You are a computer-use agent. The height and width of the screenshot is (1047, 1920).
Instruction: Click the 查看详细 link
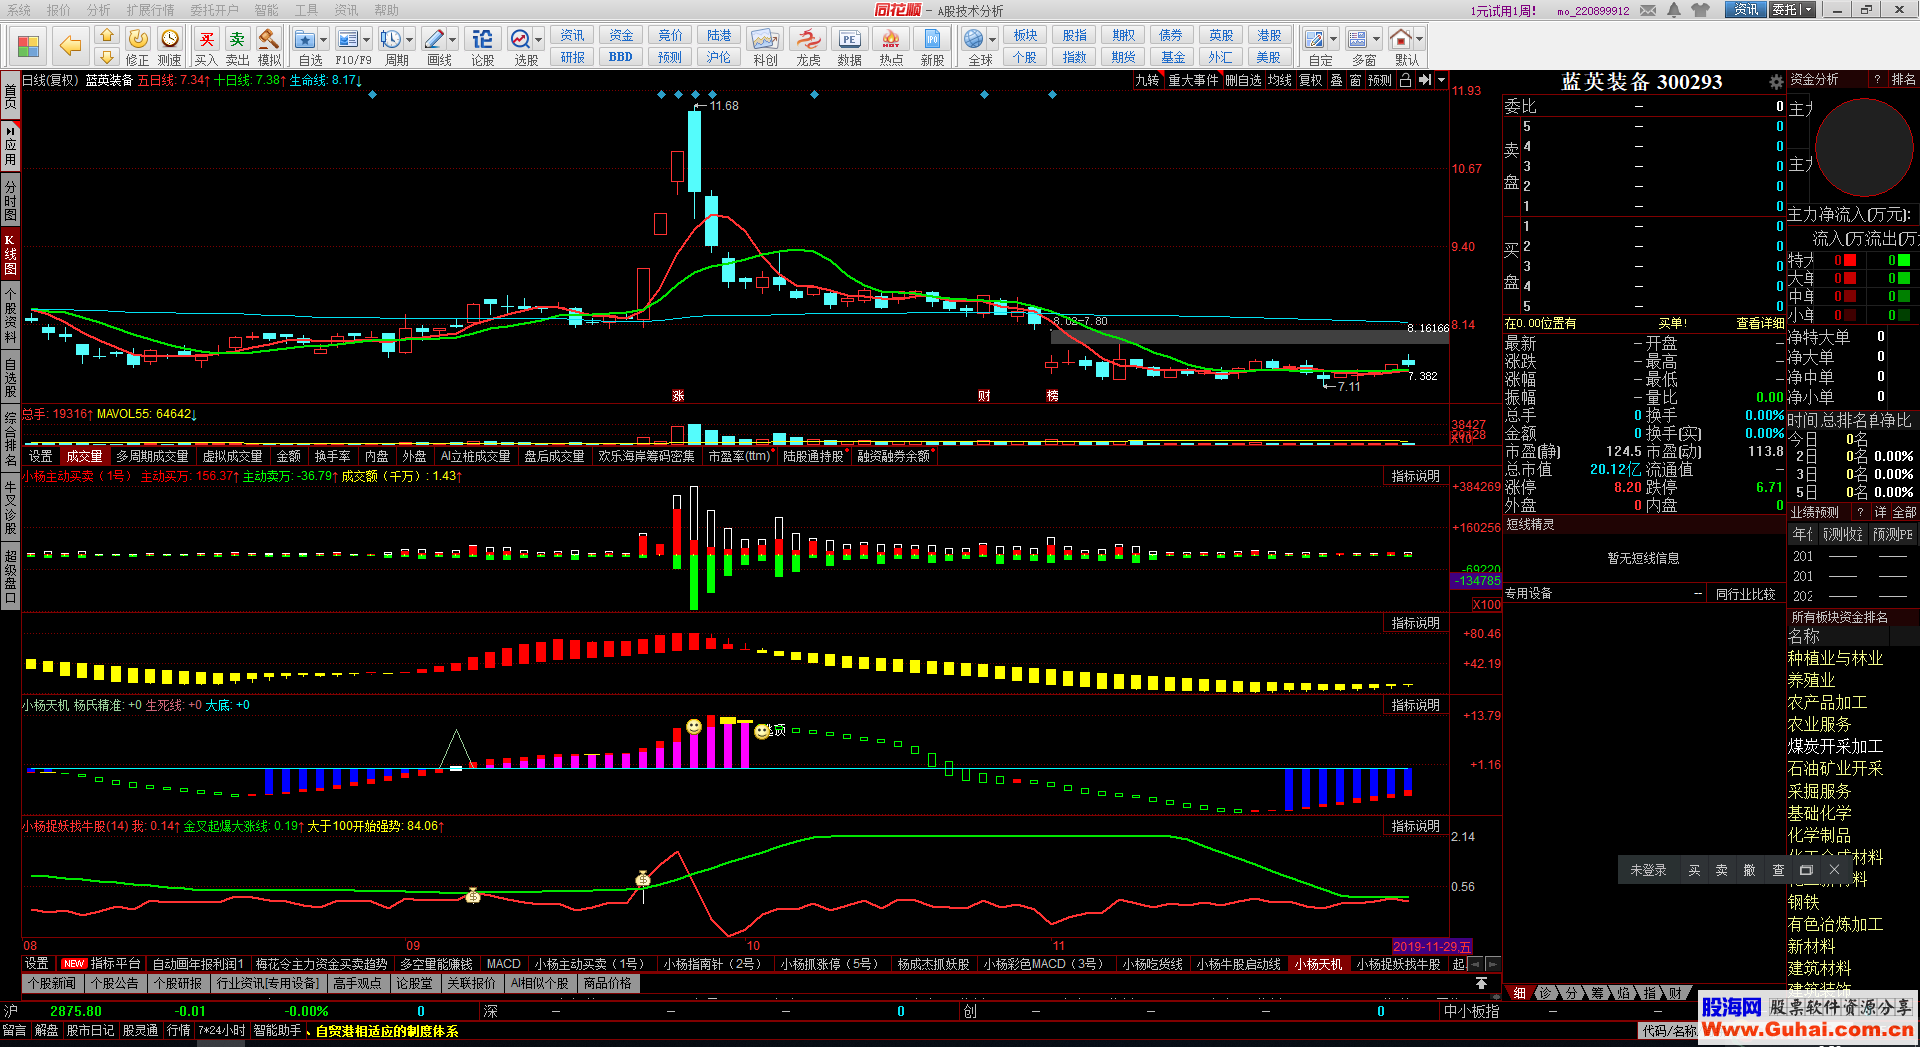click(x=1759, y=323)
